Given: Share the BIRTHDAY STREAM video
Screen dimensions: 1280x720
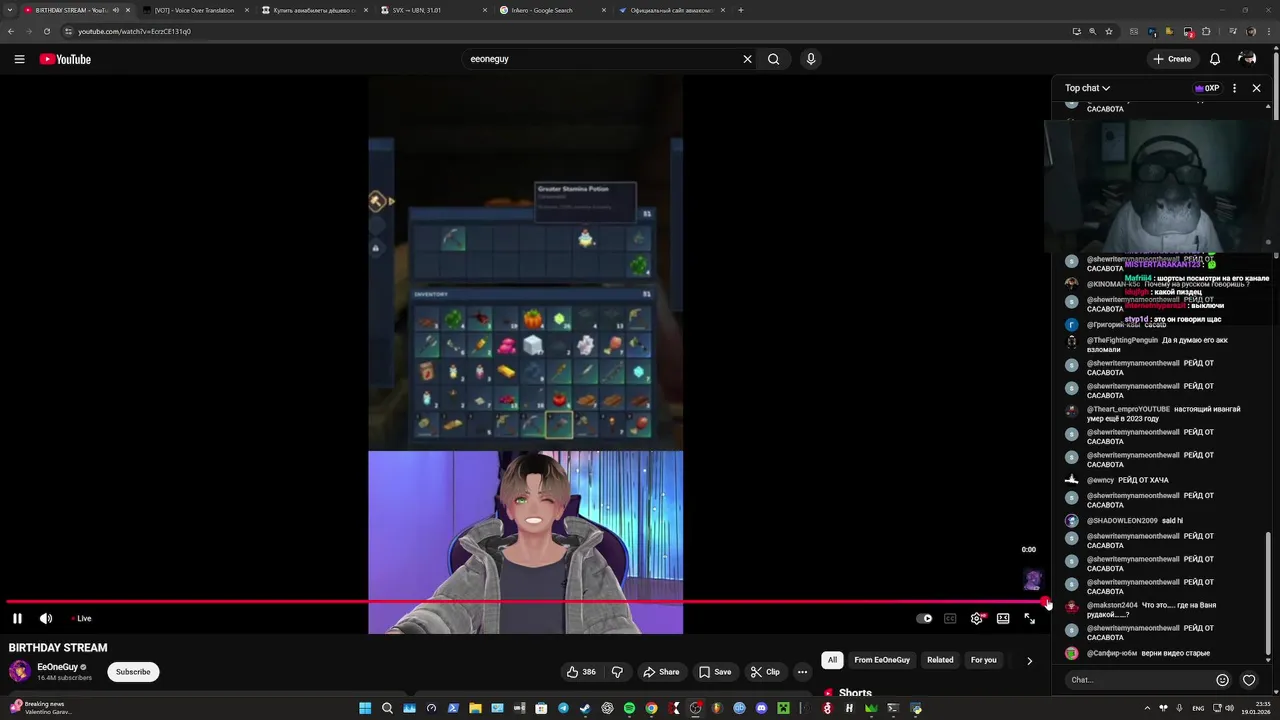Looking at the screenshot, I should (x=661, y=672).
